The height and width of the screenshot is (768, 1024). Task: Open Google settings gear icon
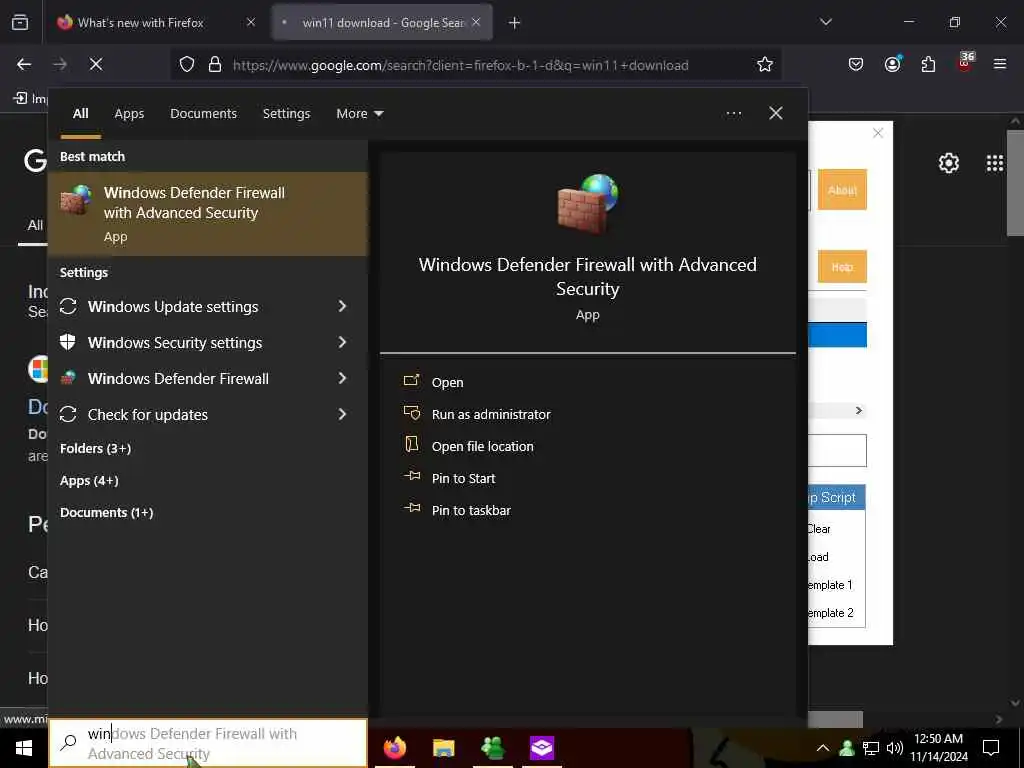[x=948, y=163]
